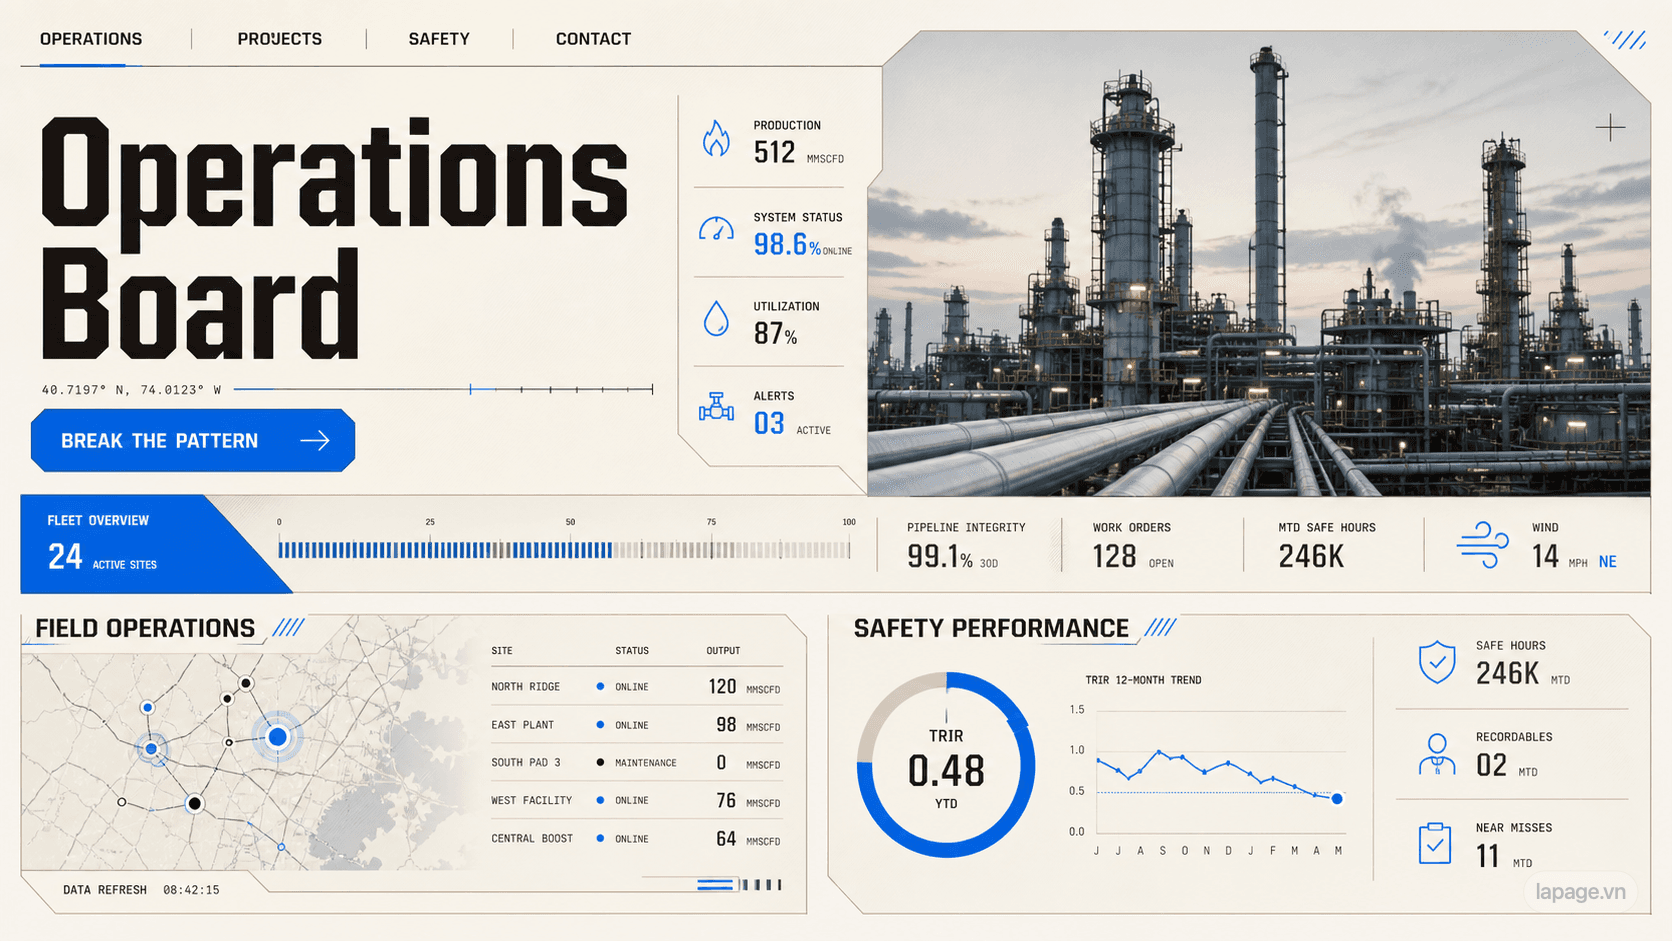Click the MTD Safe Hours 246K value in fleet bar
The height and width of the screenshot is (941, 1672).
tap(1311, 557)
